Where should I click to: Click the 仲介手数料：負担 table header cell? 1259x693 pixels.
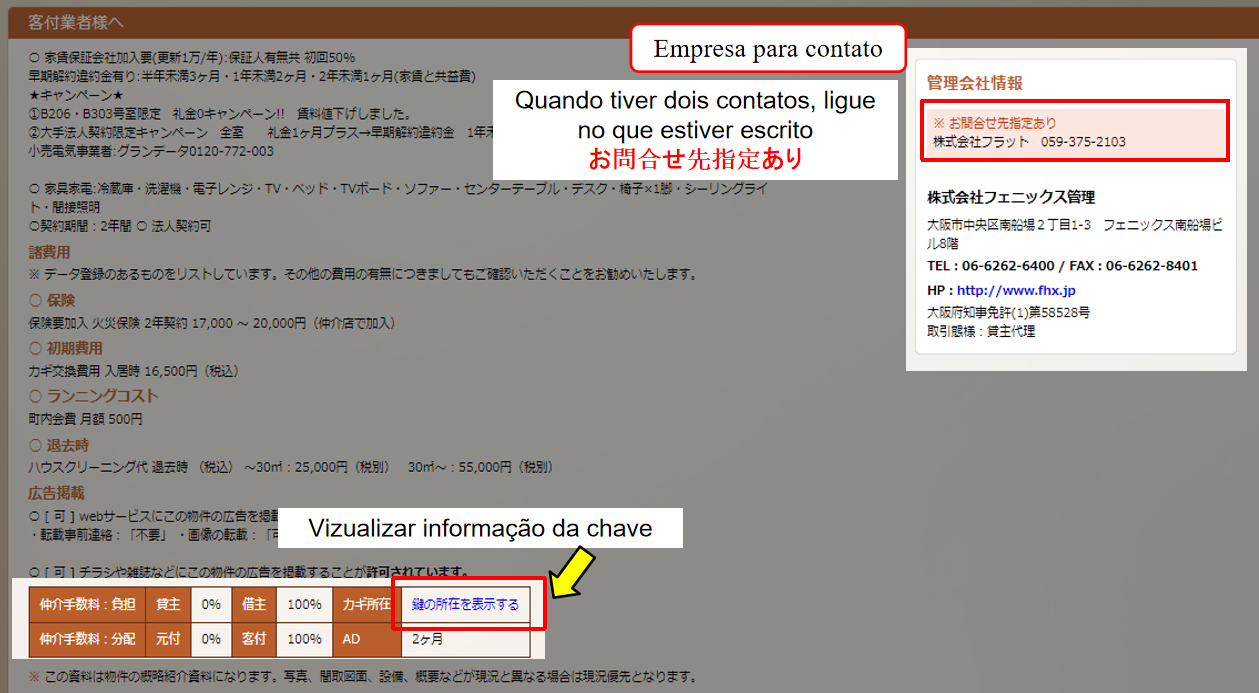point(88,605)
